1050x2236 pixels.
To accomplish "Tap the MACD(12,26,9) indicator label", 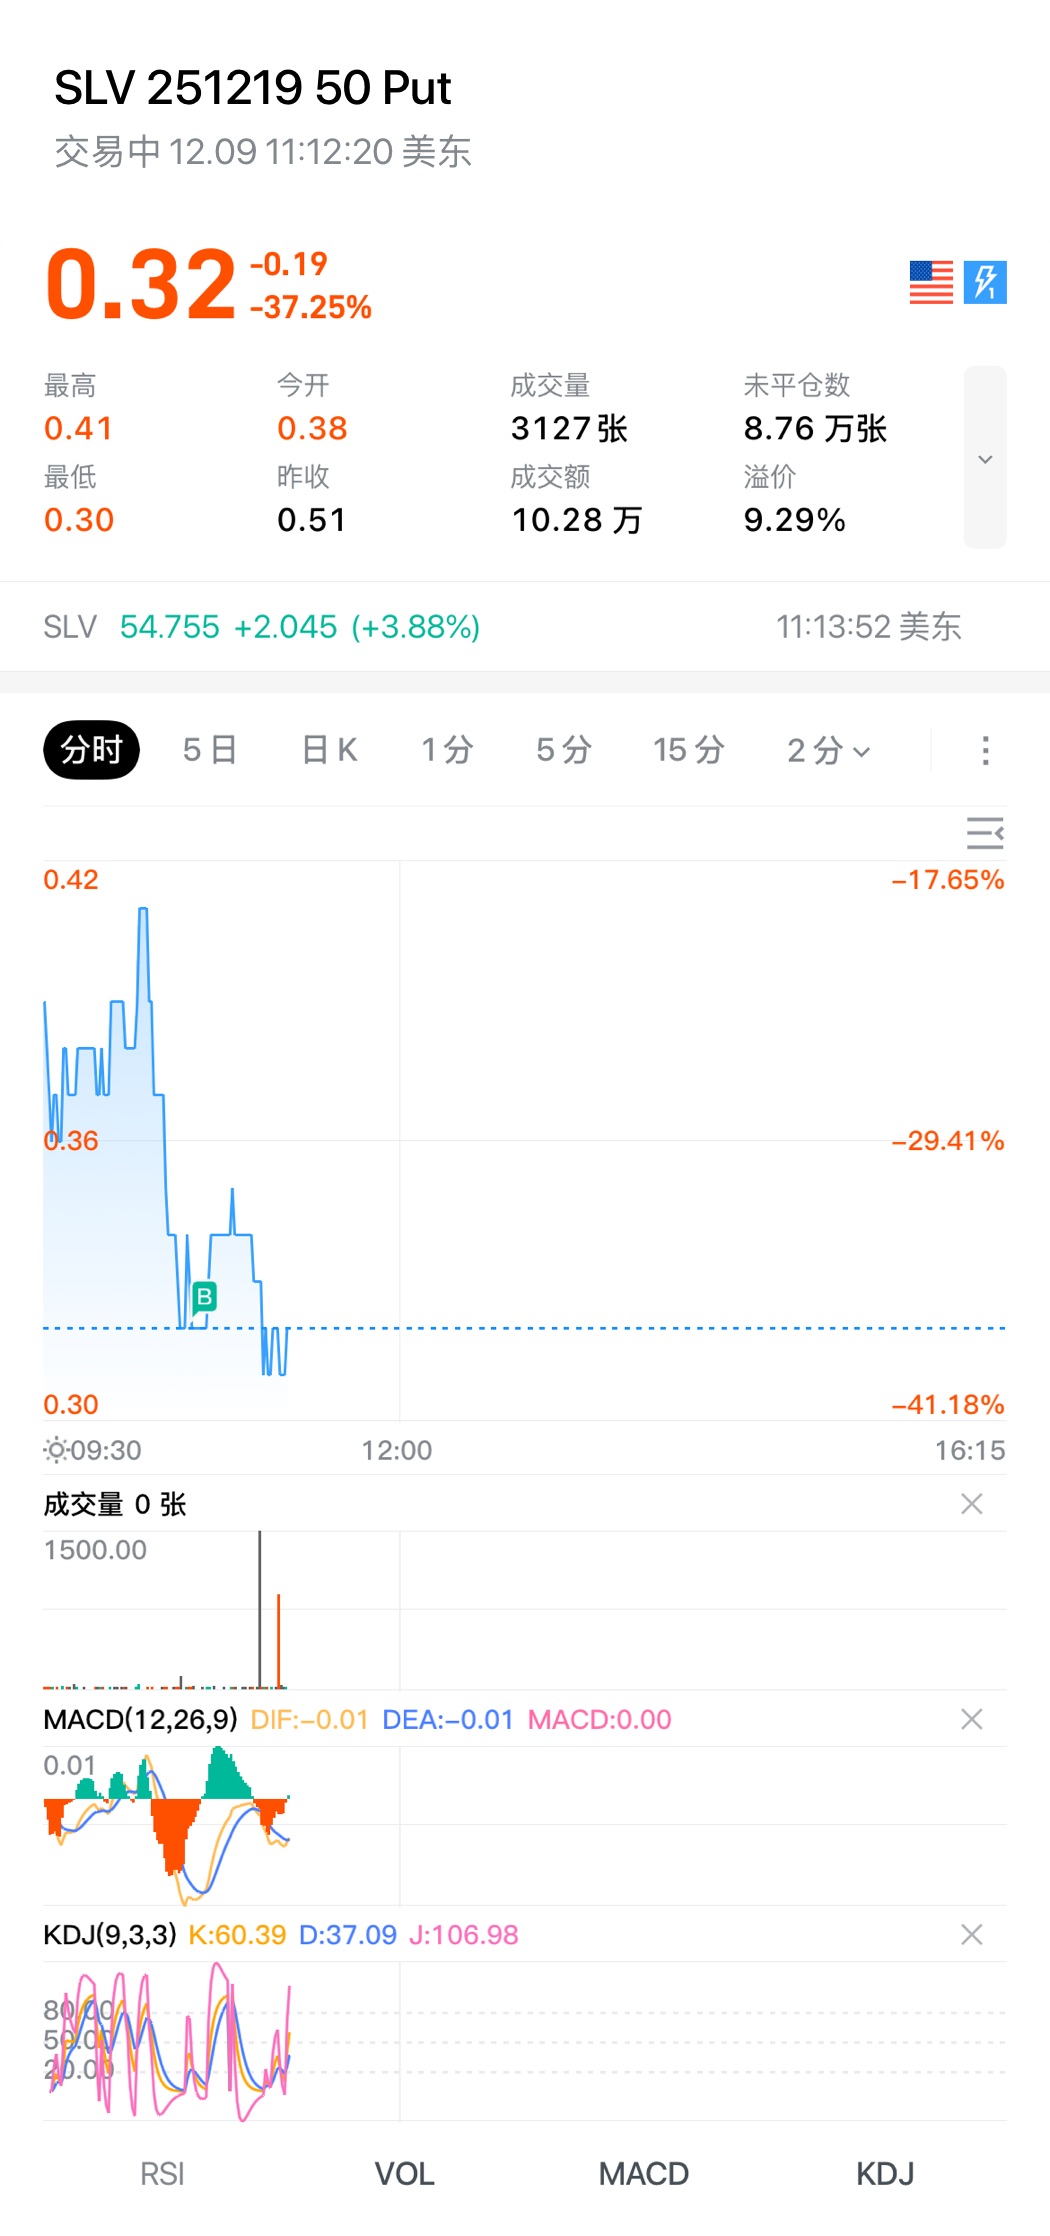I will click(140, 1719).
